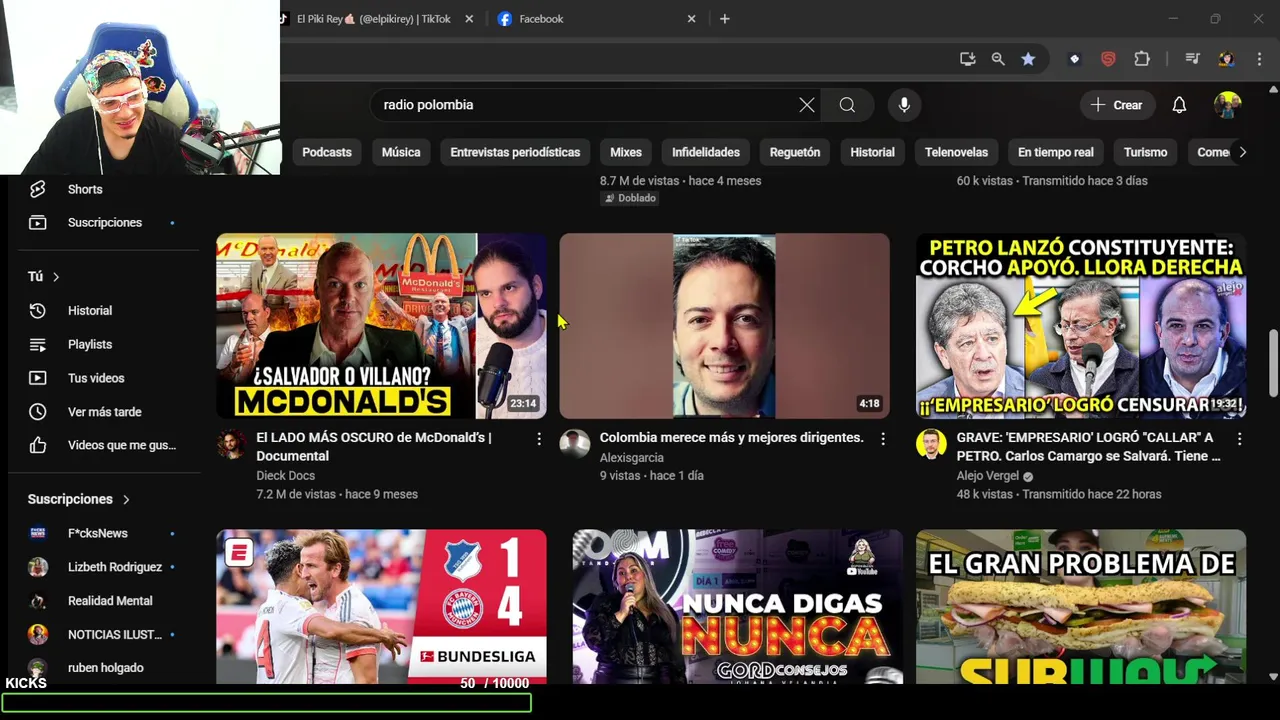The image size is (1280, 720).
Task: Open the account avatar menu
Action: 1228,105
